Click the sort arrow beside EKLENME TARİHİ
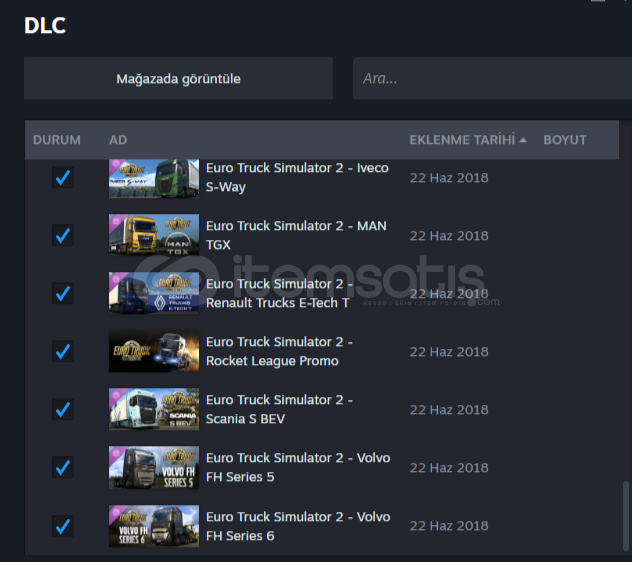632x562 pixels. point(523,140)
